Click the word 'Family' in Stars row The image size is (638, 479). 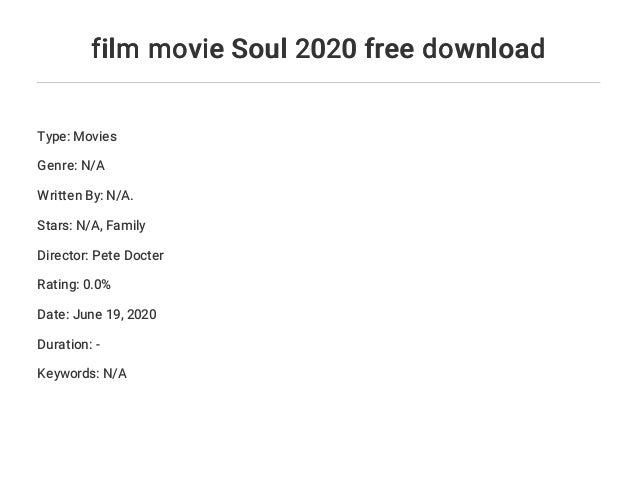(x=126, y=225)
